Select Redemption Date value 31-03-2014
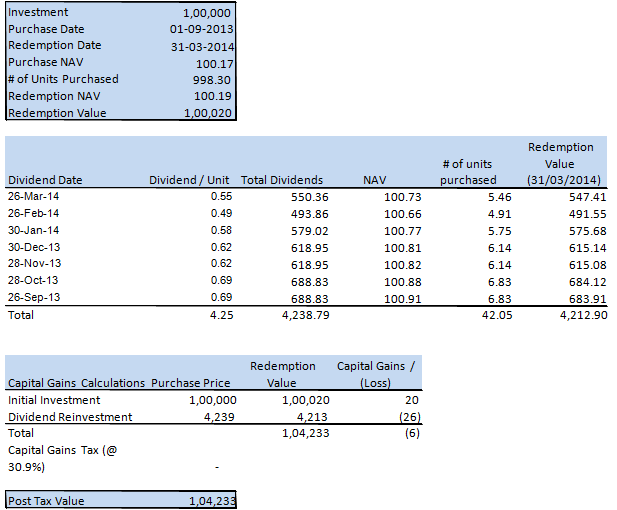Viewport: 617px width, 510px height. [x=202, y=47]
